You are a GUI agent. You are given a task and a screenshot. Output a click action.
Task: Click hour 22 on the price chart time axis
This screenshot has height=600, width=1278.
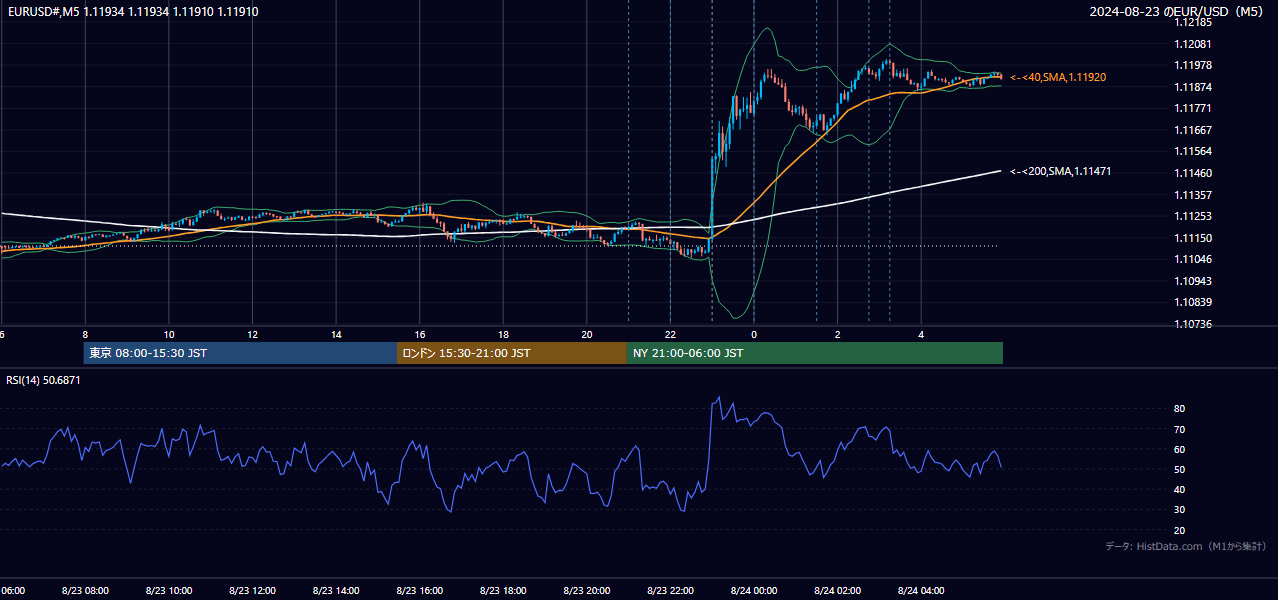click(x=670, y=334)
